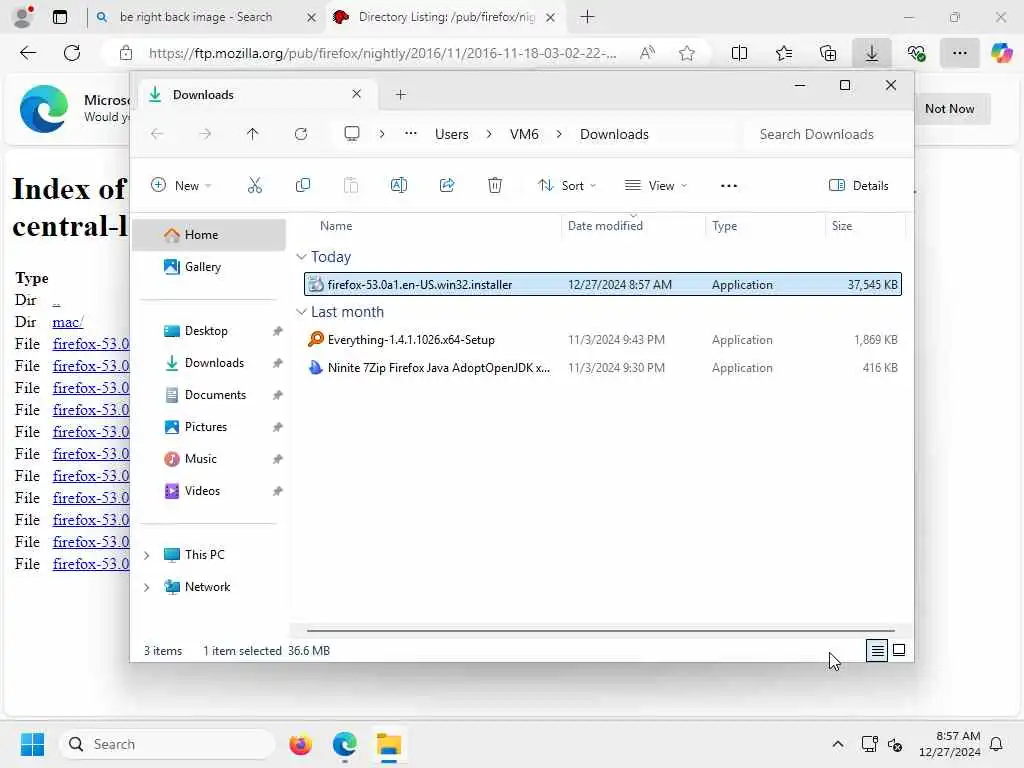This screenshot has width=1024, height=768.
Task: Switch to large thumbnails view icon in status bar
Action: coord(899,650)
